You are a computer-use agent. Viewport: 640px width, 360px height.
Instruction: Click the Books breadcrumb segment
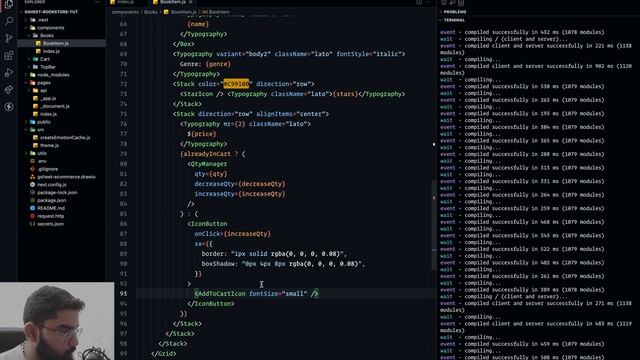[x=151, y=12]
